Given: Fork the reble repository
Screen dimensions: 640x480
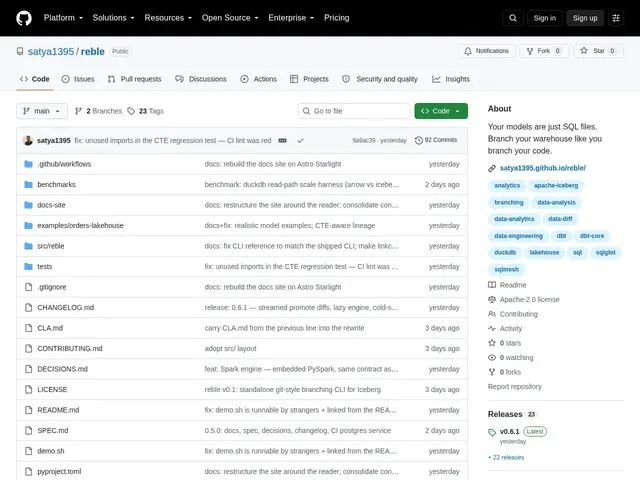Looking at the screenshot, I should [544, 51].
